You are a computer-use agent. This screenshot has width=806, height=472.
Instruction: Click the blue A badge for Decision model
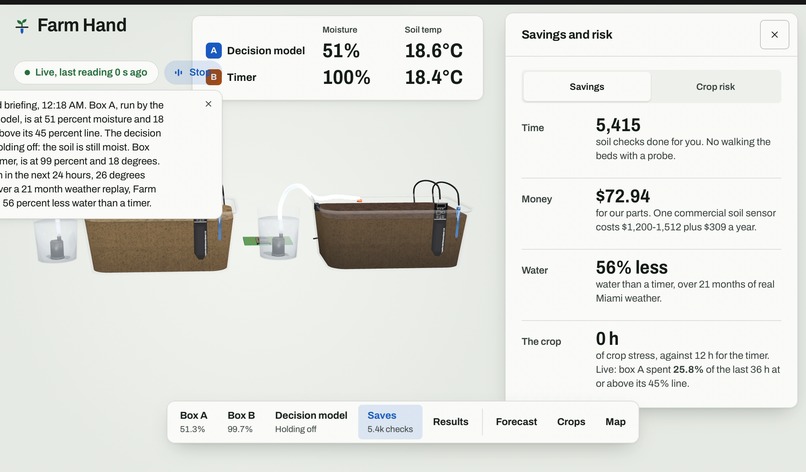click(213, 50)
